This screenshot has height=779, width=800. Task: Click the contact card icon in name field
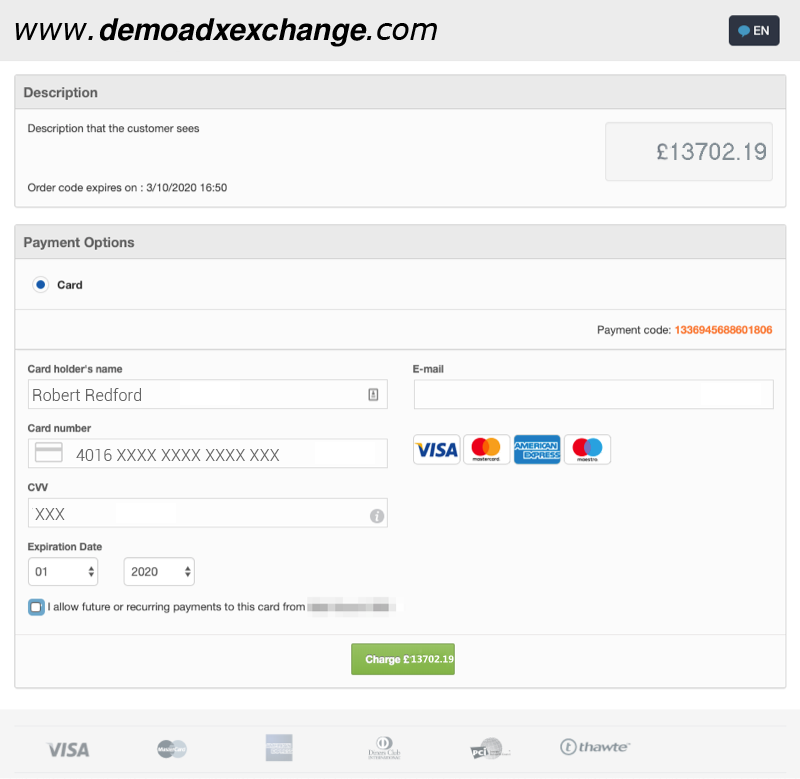click(x=373, y=395)
